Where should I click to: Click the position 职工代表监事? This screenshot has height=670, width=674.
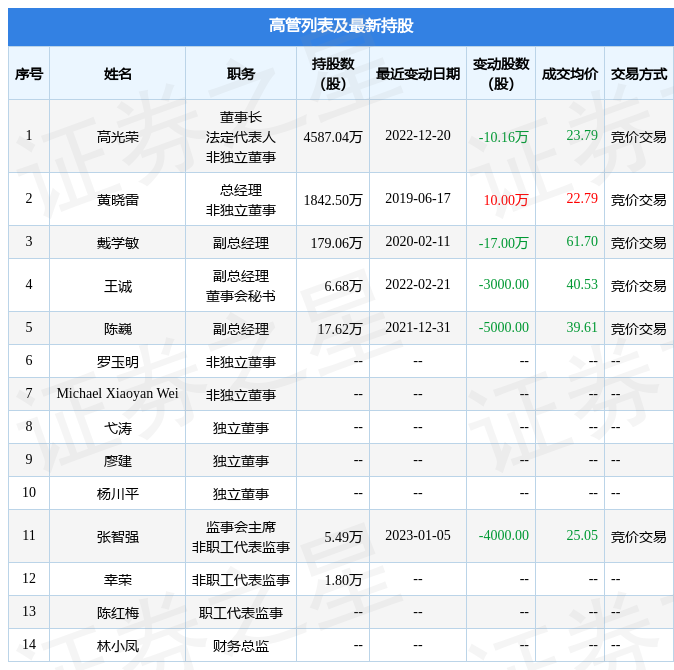[241, 613]
